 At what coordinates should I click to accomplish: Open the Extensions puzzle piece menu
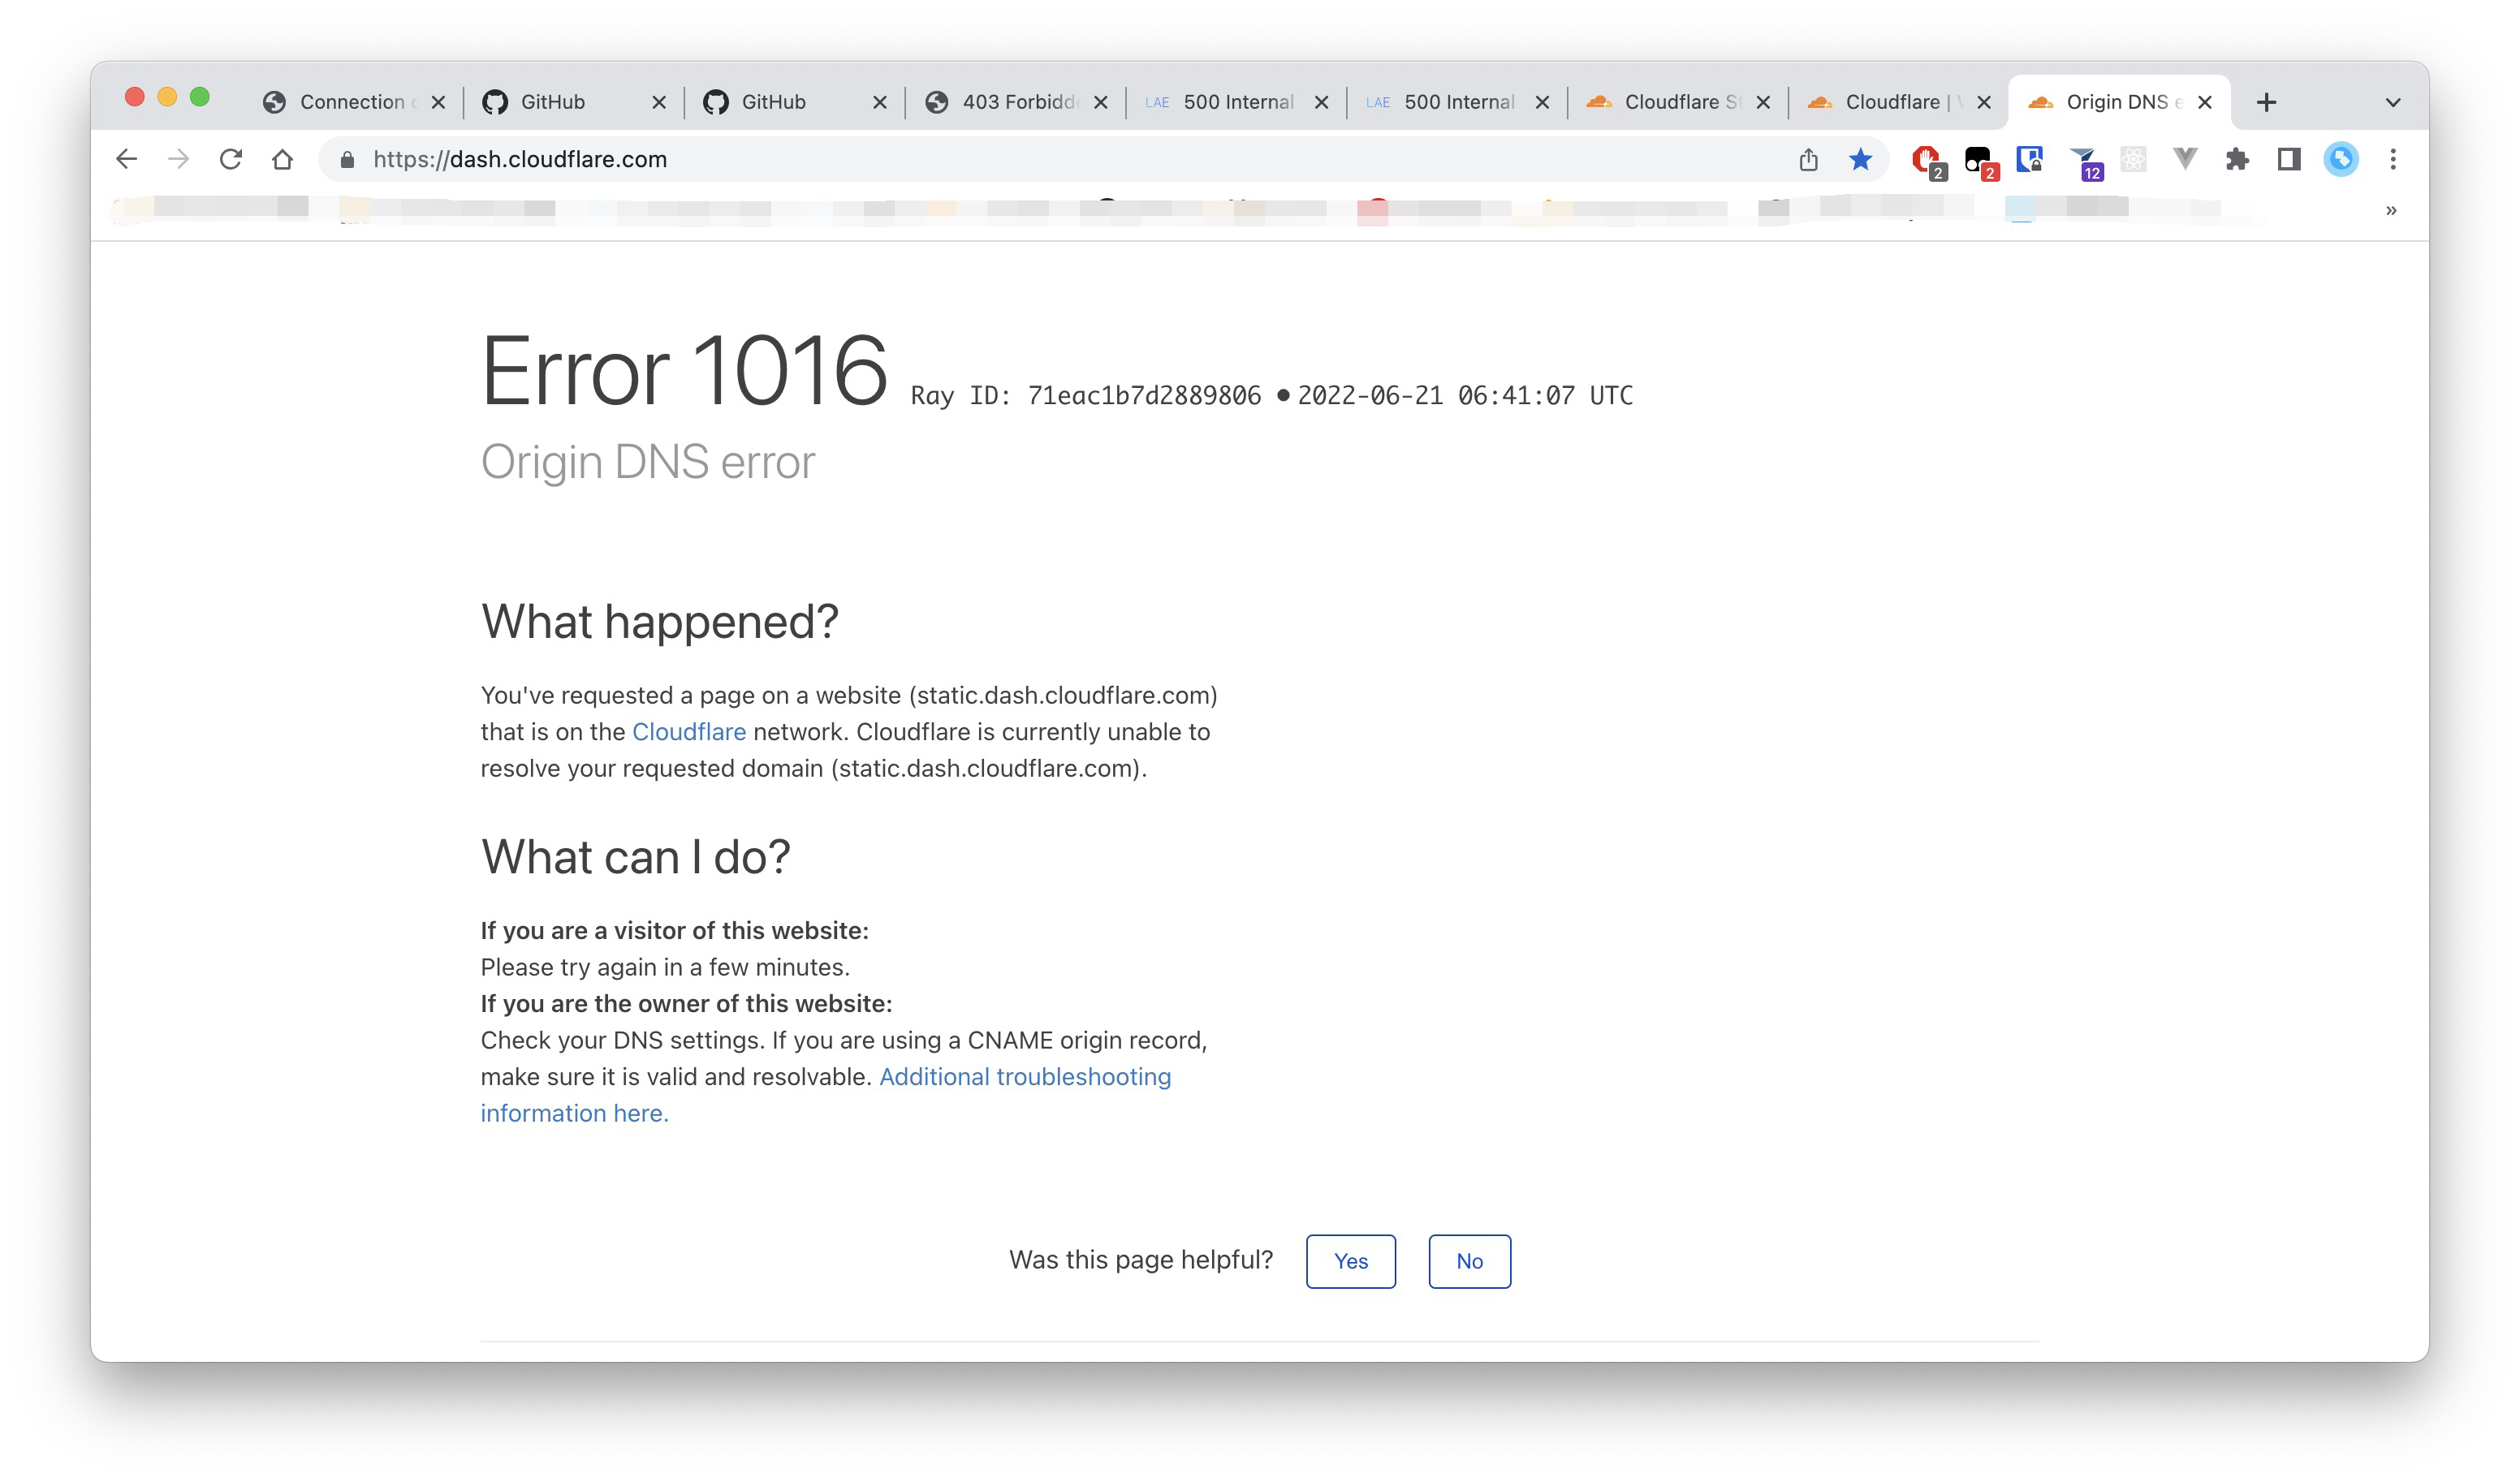2237,159
